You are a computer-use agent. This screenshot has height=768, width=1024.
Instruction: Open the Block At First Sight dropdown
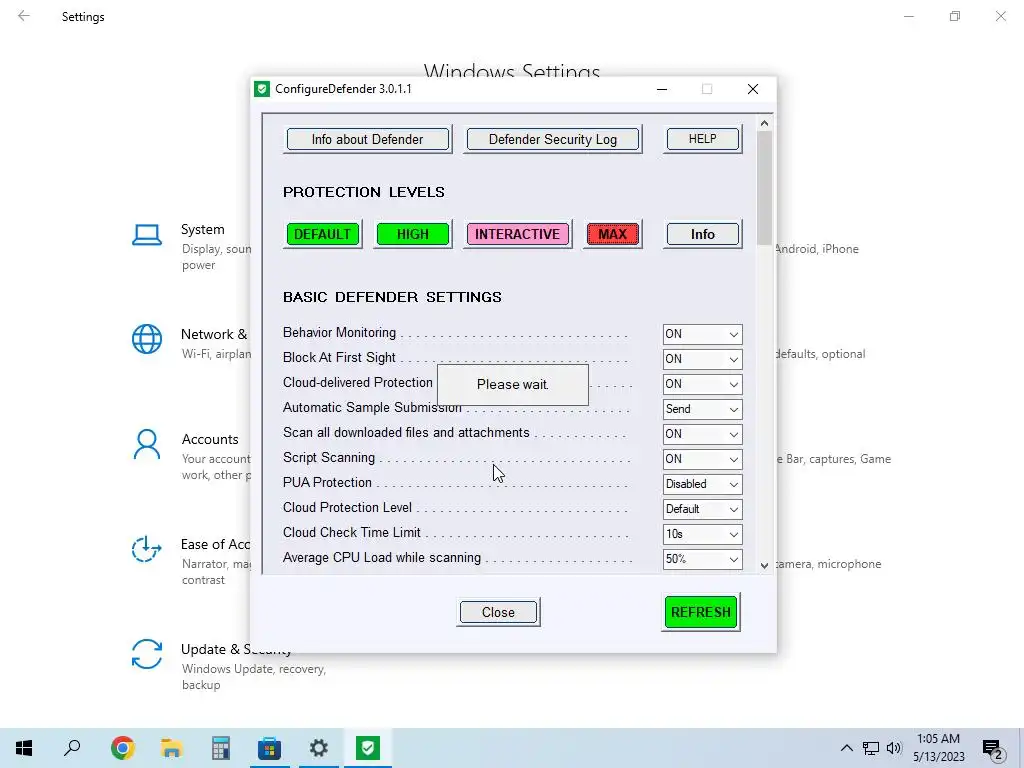703,359
